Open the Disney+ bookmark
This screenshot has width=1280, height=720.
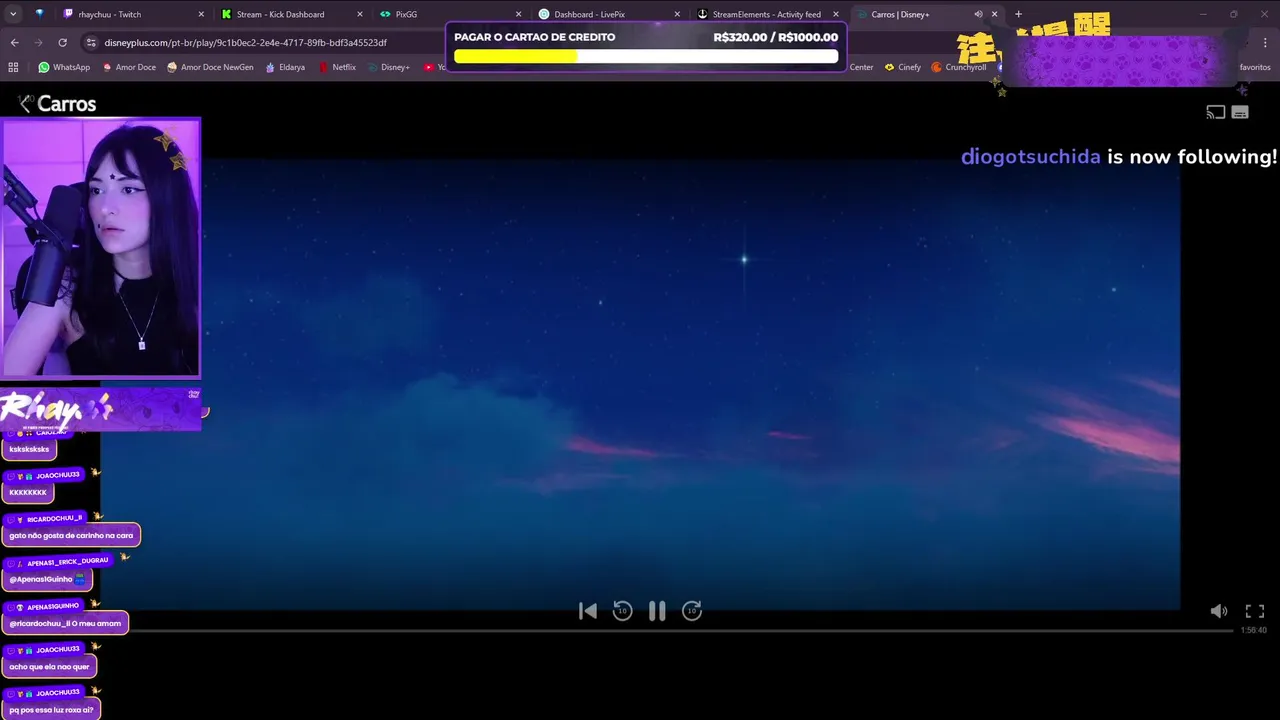(388, 67)
